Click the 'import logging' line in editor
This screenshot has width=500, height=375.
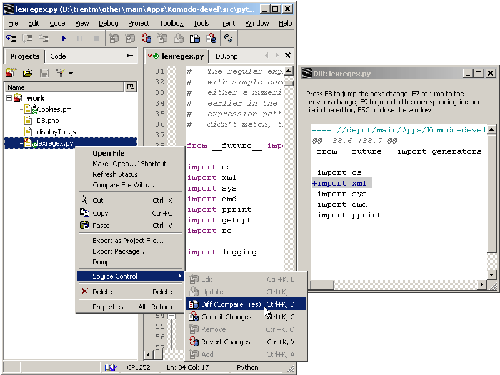point(222,252)
